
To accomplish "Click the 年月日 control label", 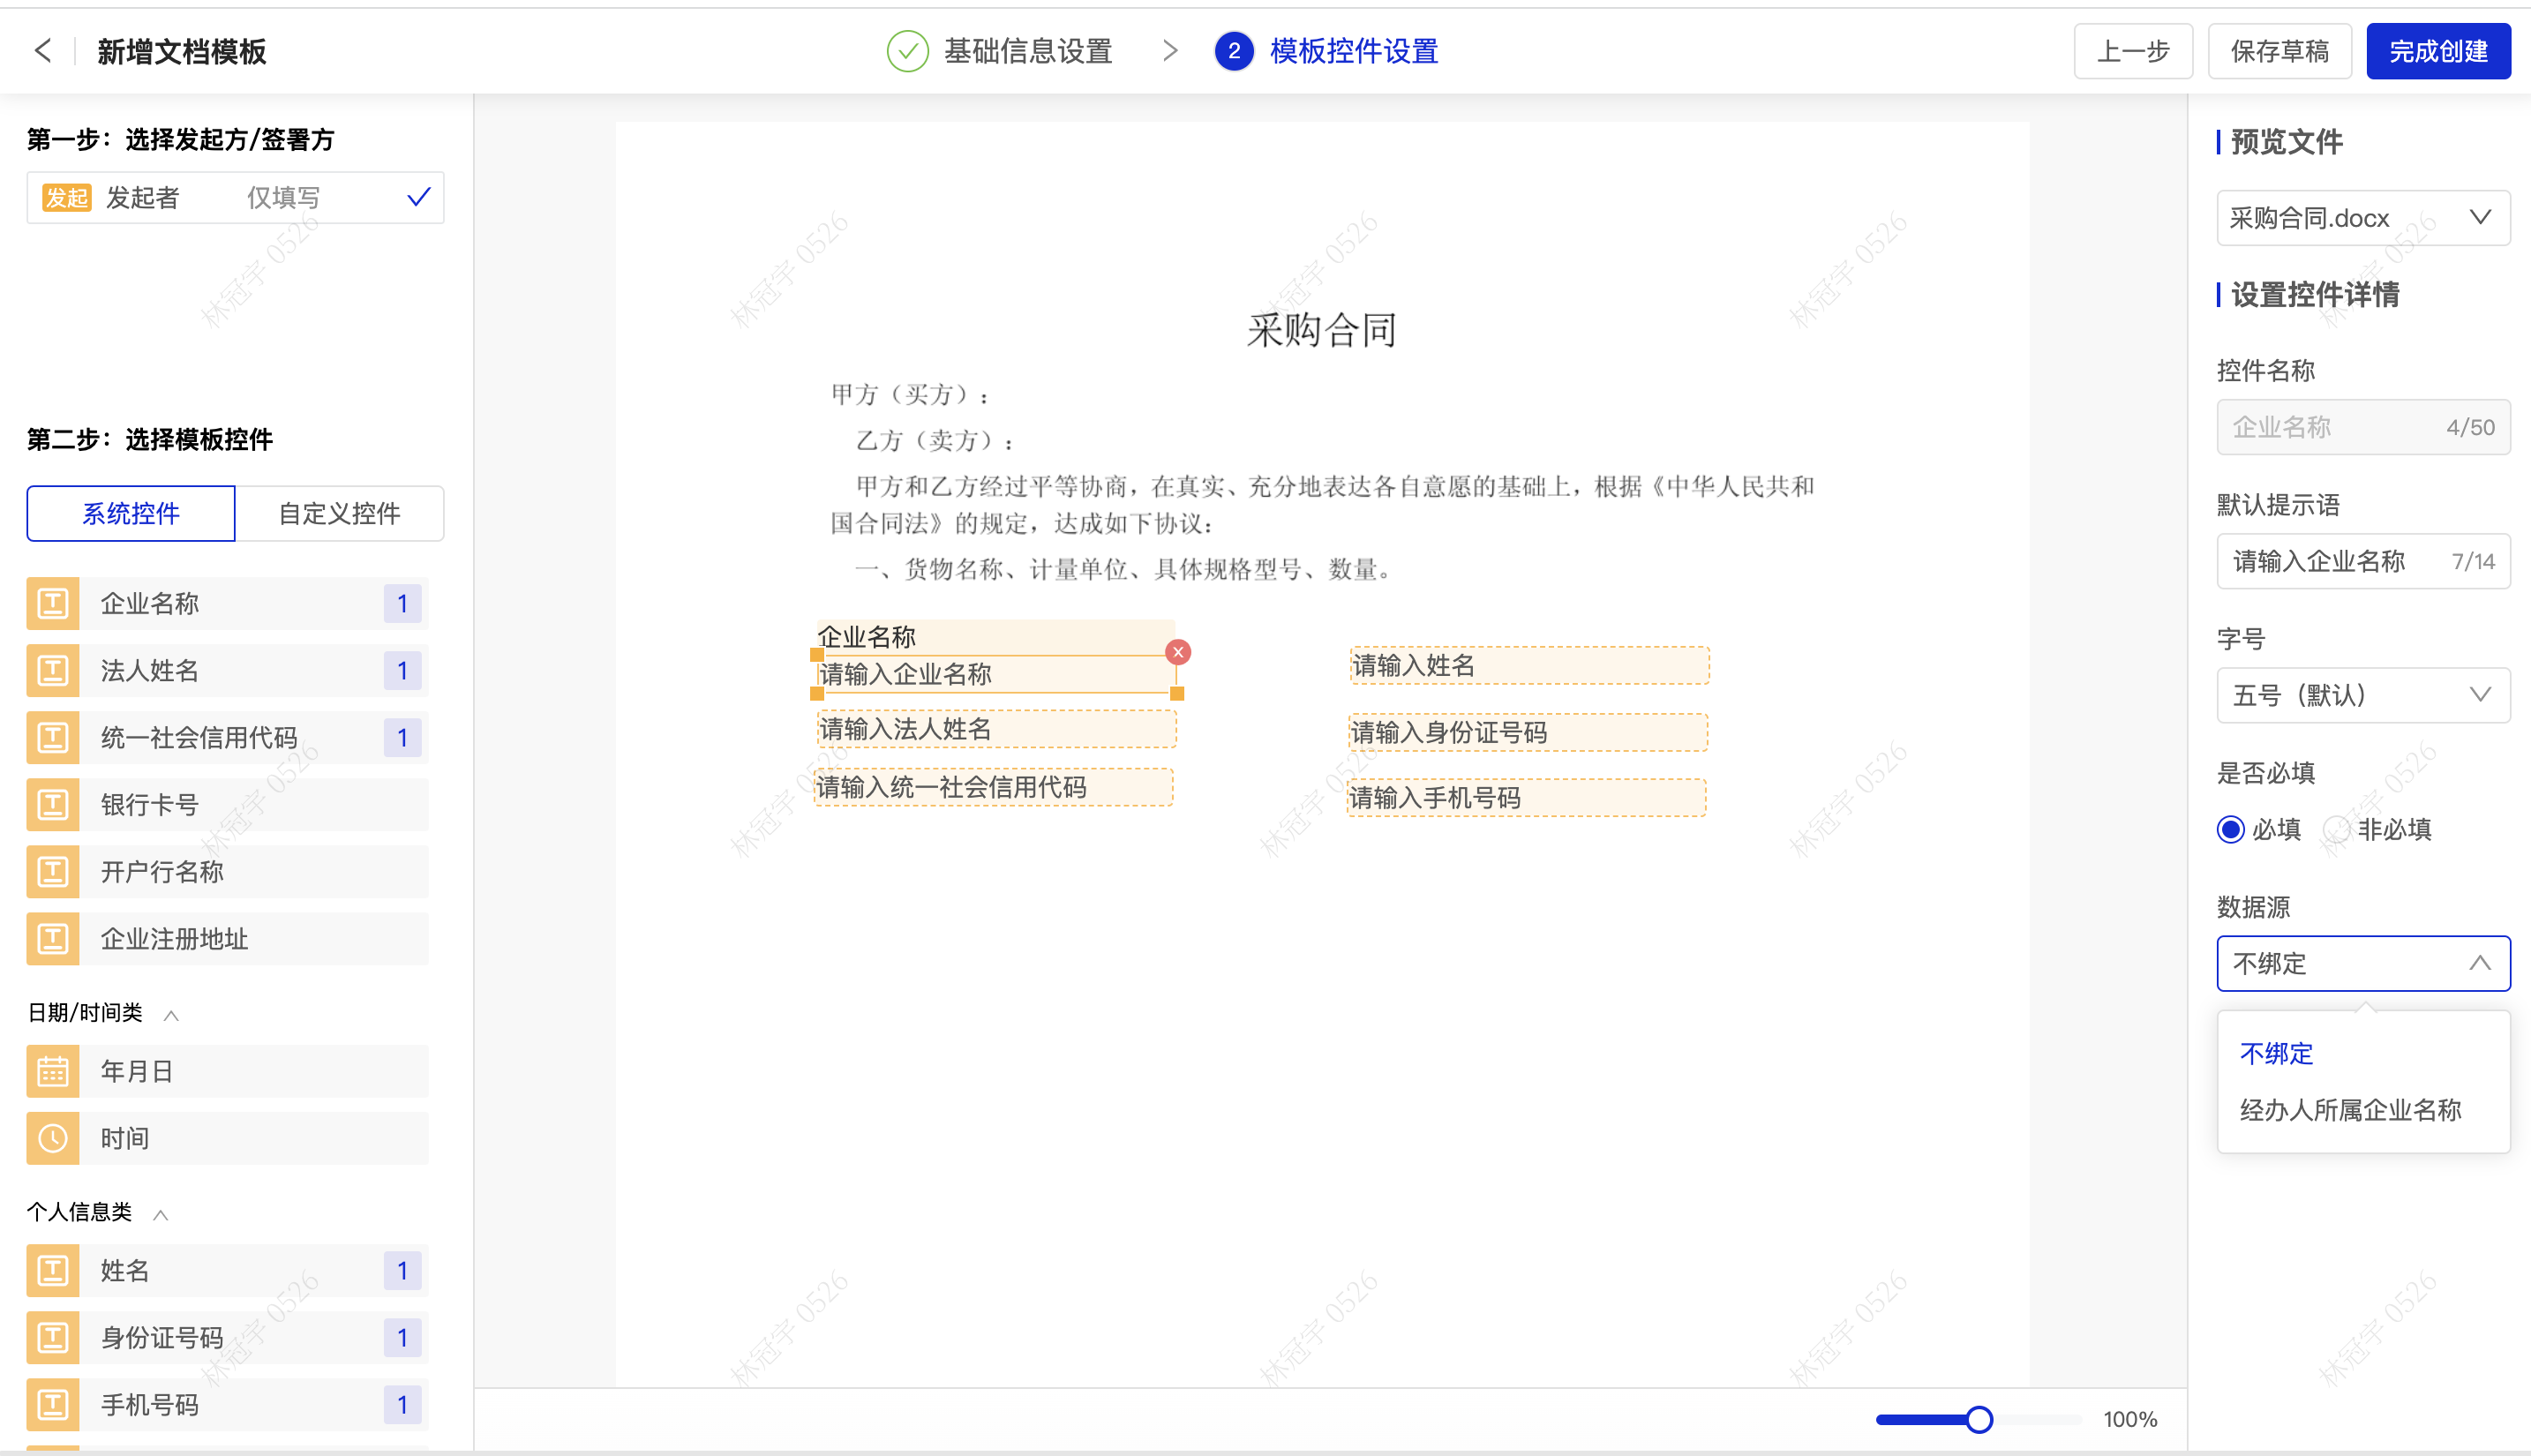I will coord(137,1072).
